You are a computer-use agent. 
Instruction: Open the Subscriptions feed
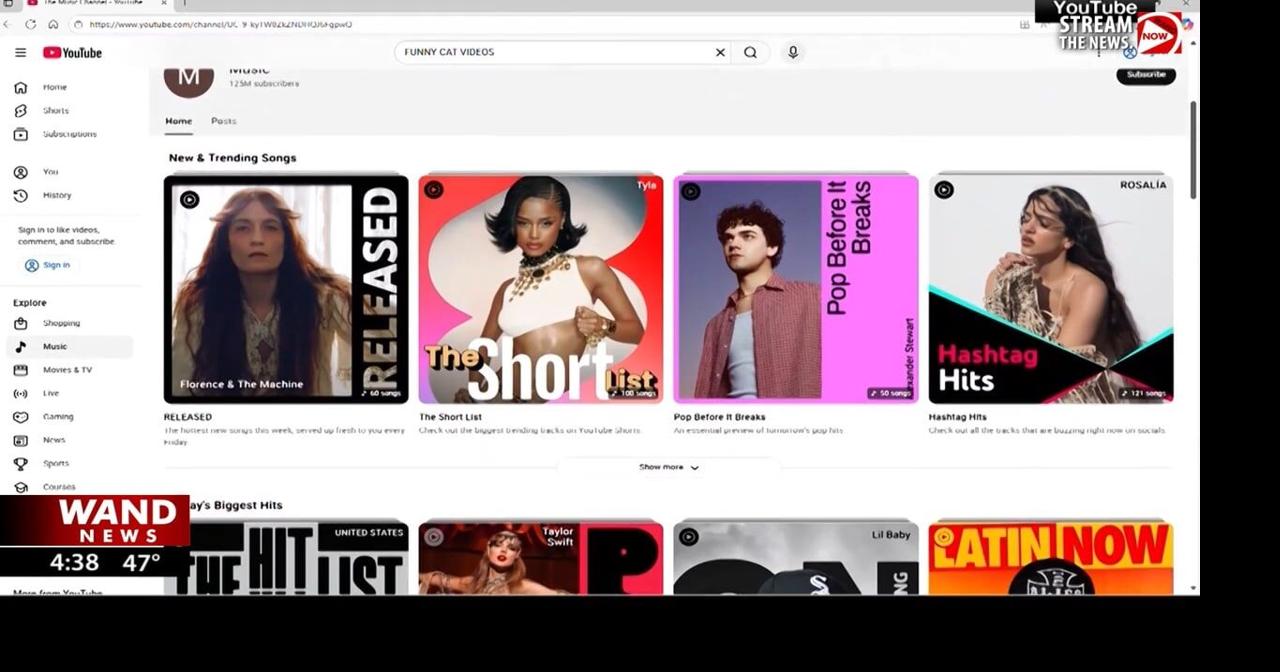pos(70,134)
